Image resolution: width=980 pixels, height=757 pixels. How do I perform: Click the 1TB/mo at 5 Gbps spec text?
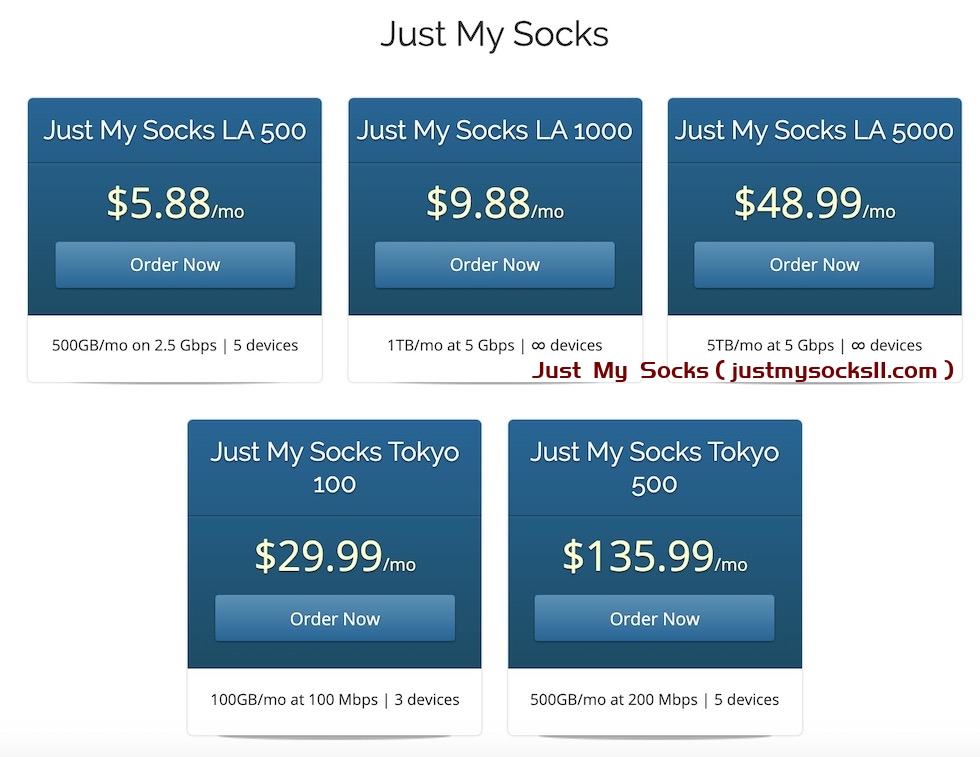click(x=494, y=345)
